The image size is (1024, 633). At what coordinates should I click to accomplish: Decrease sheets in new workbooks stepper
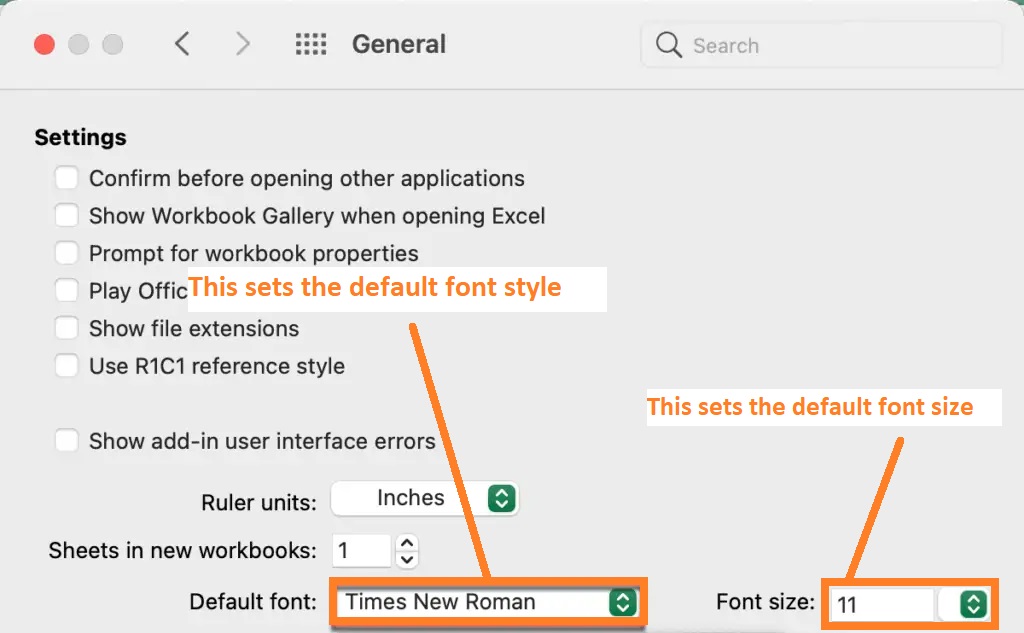(x=407, y=559)
